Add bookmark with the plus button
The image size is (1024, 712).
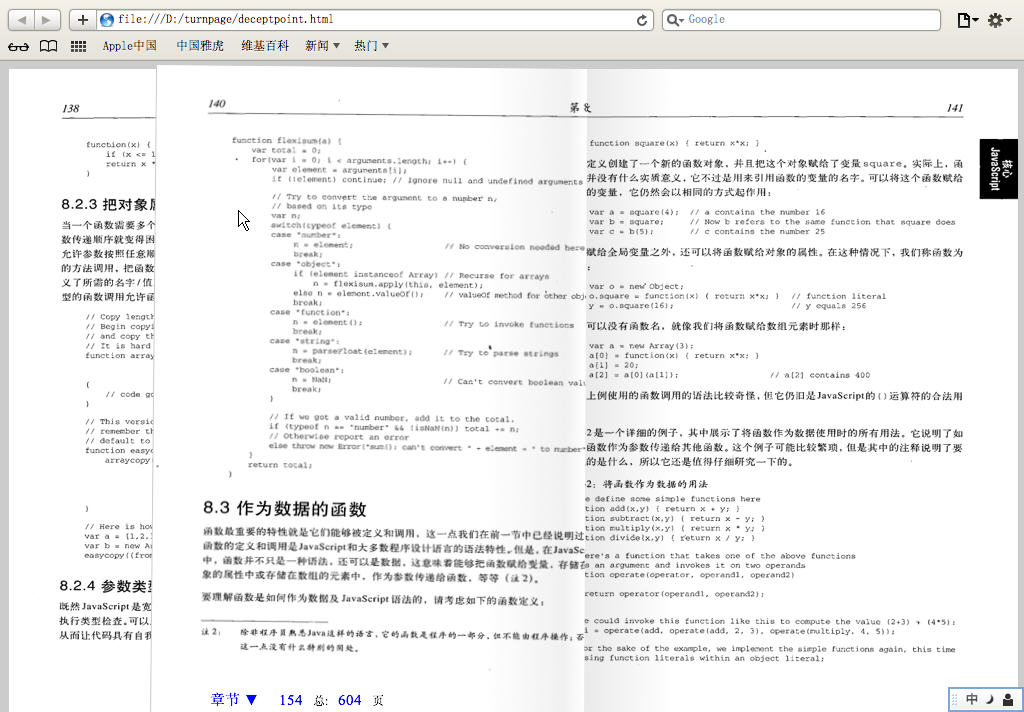[x=83, y=20]
